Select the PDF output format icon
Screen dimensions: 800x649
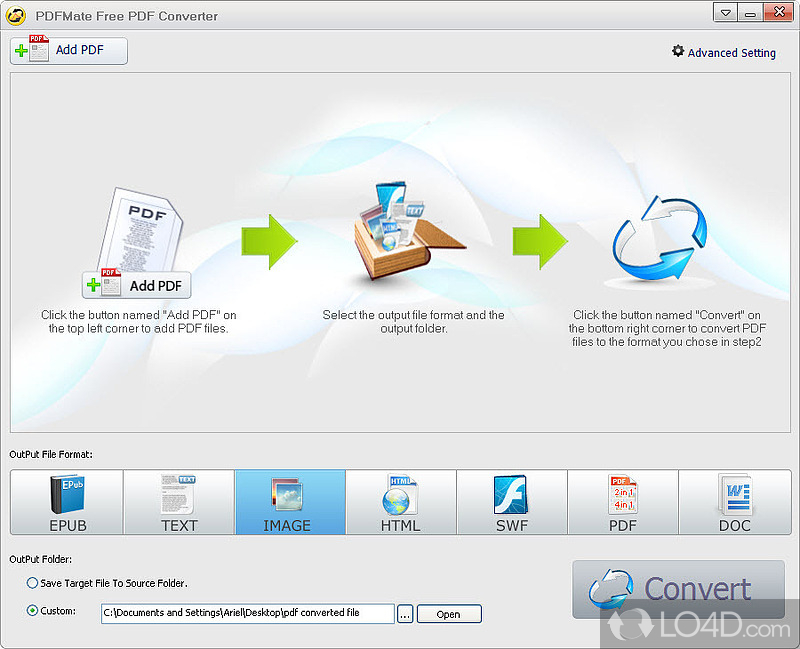623,502
